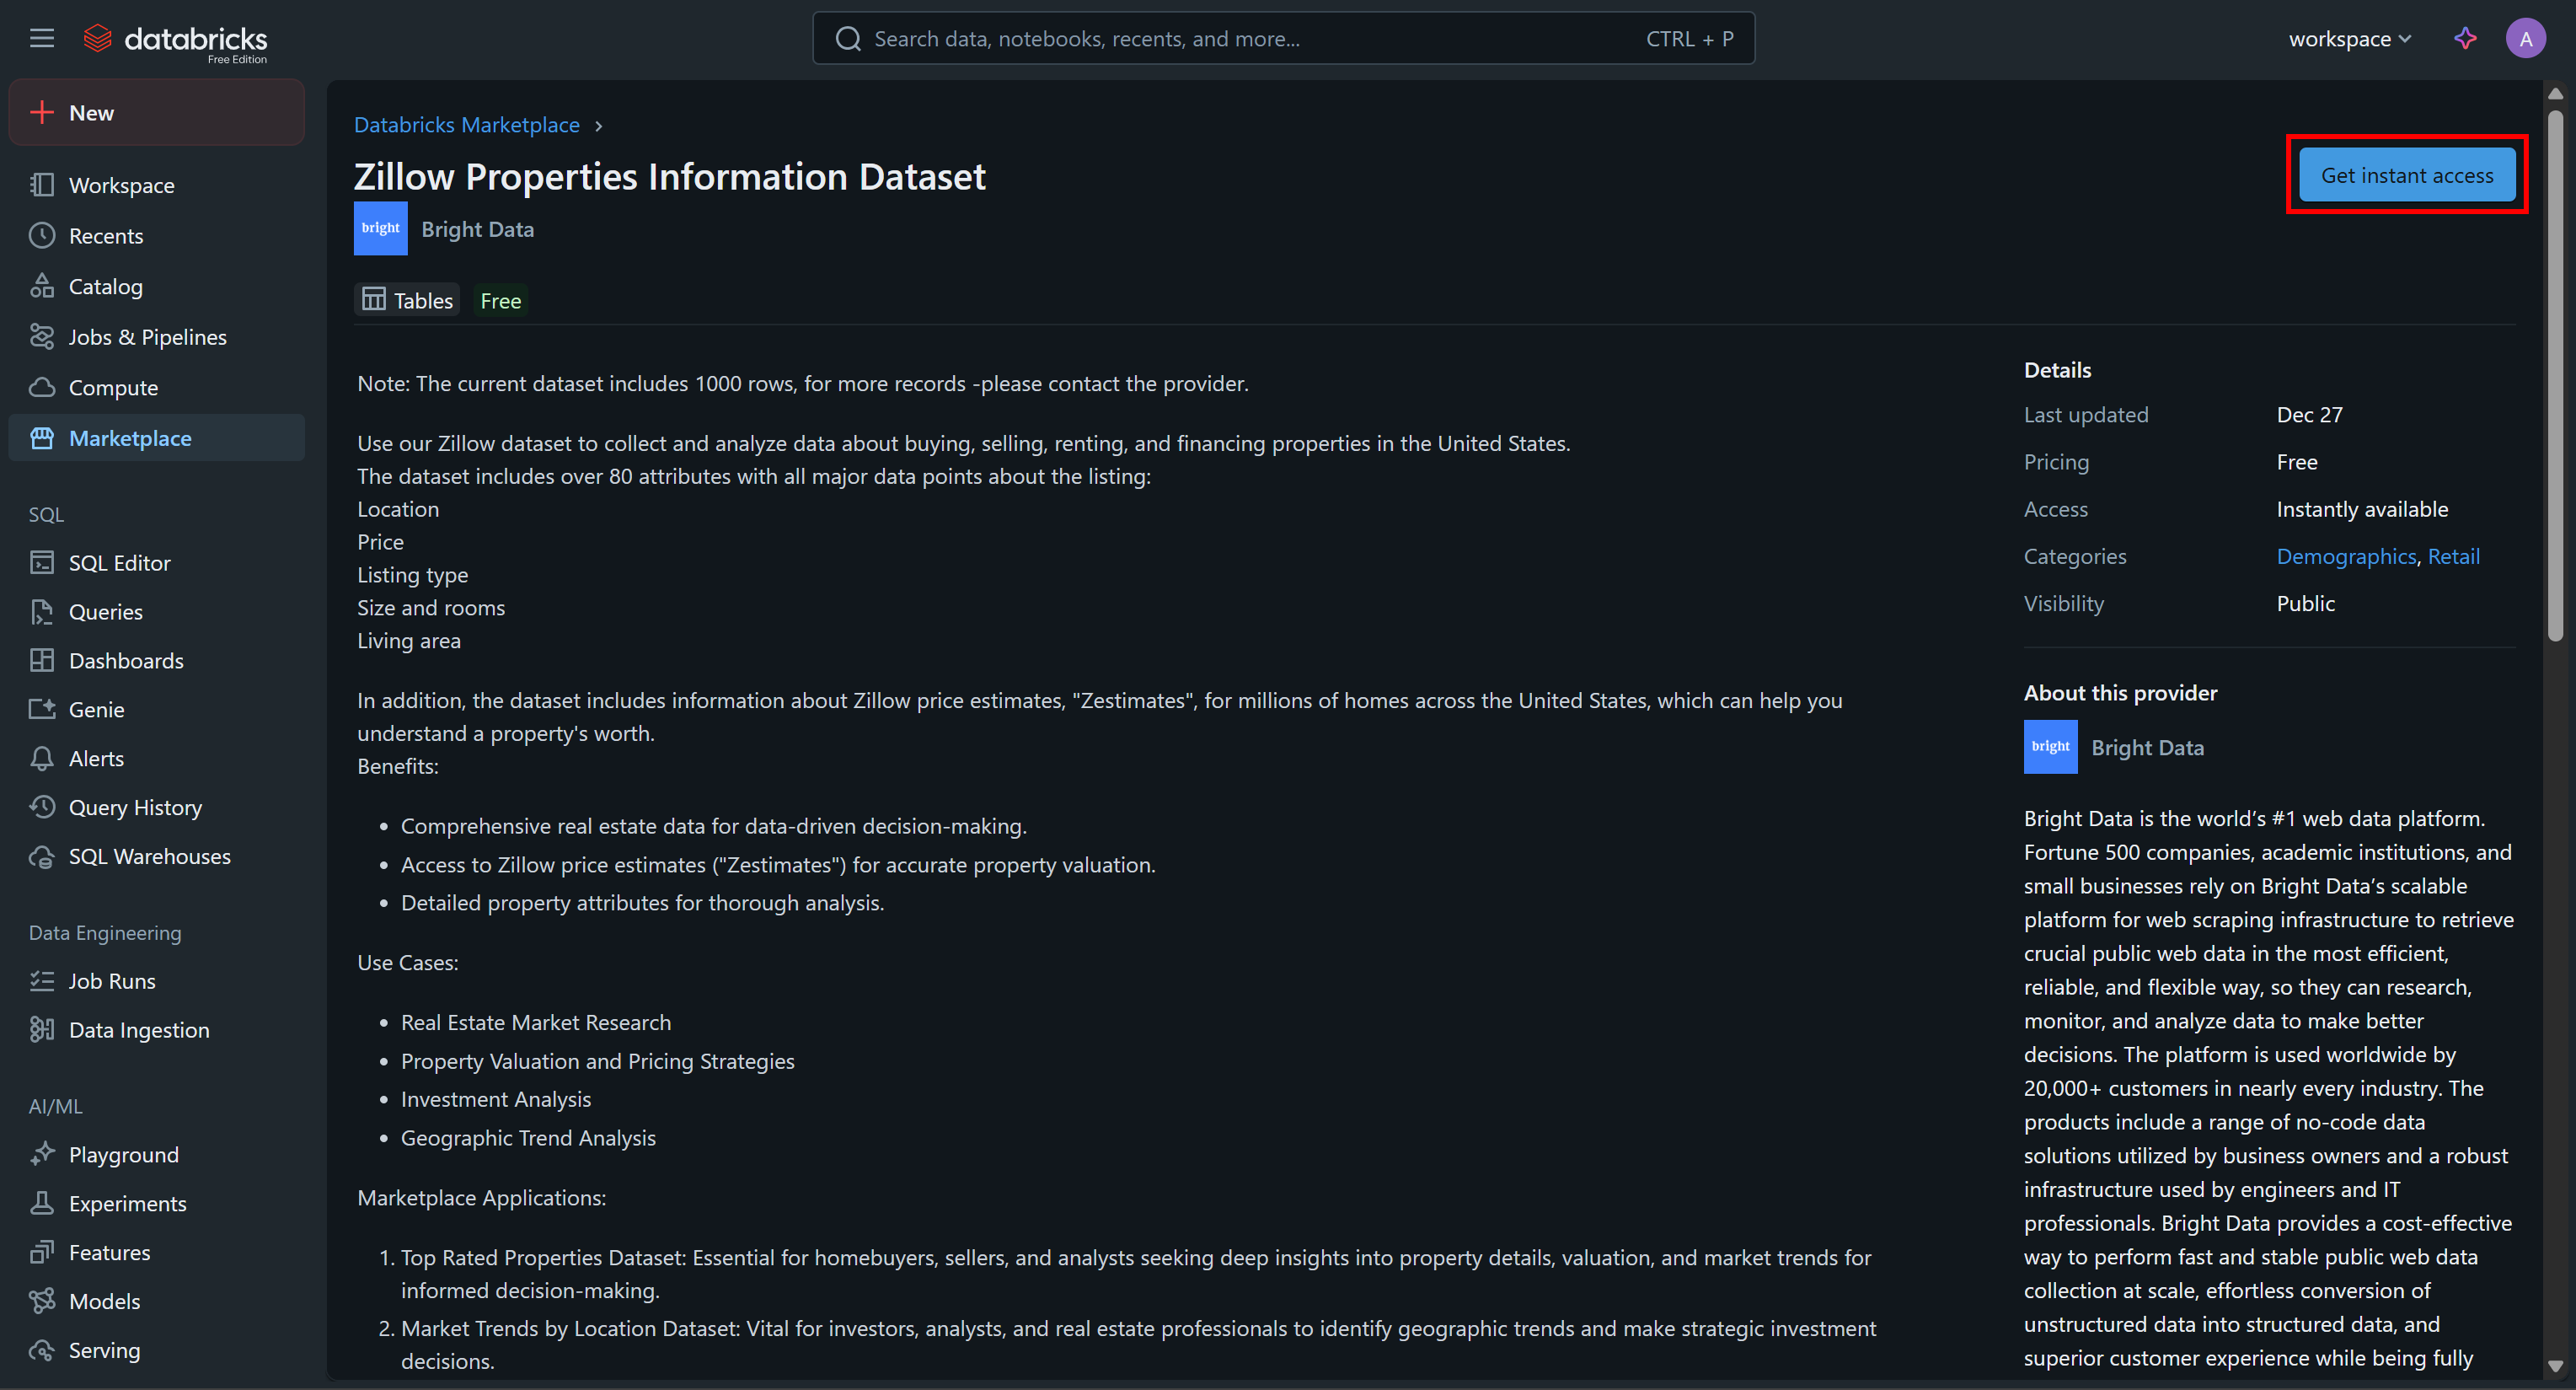Open the Compute page
This screenshot has width=2576, height=1390.
pyautogui.click(x=113, y=387)
